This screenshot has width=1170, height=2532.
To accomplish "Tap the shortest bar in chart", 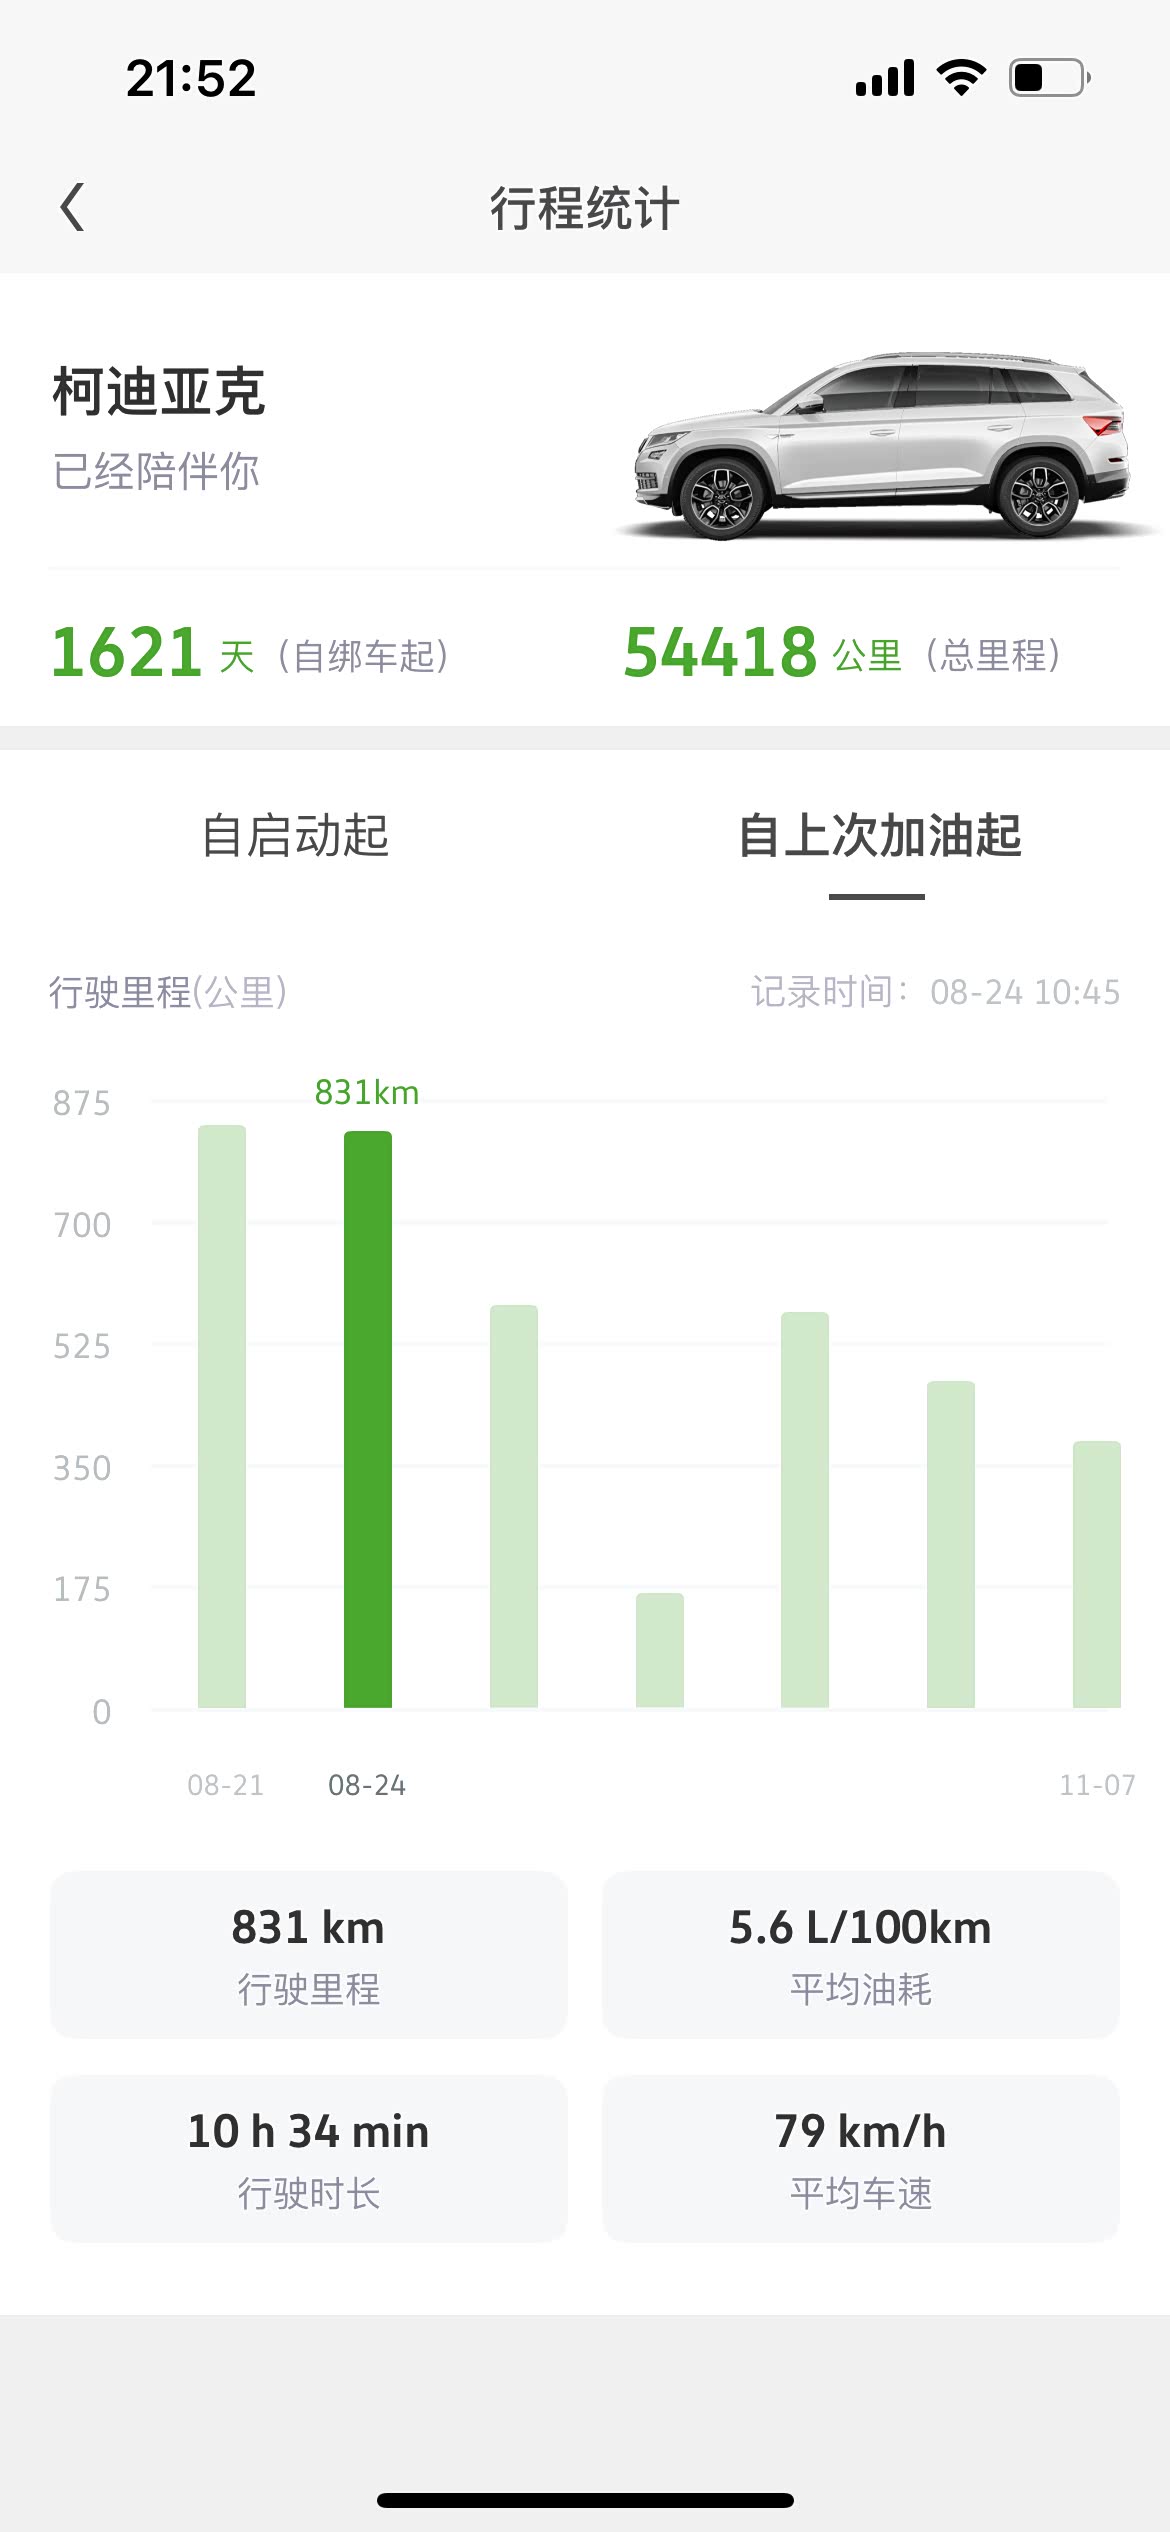I will click(x=660, y=1650).
